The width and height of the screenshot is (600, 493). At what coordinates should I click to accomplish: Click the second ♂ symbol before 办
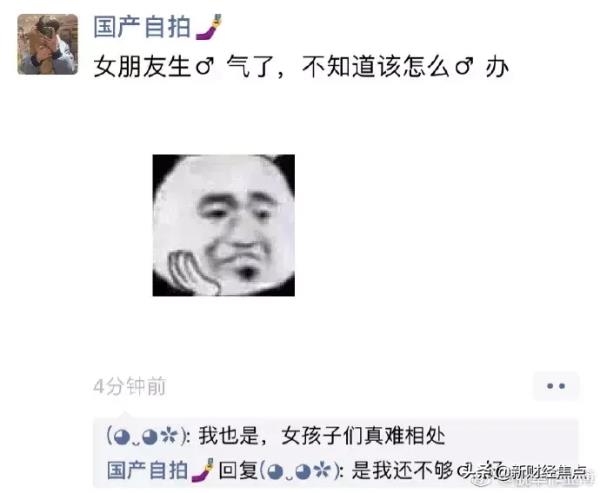pos(465,67)
